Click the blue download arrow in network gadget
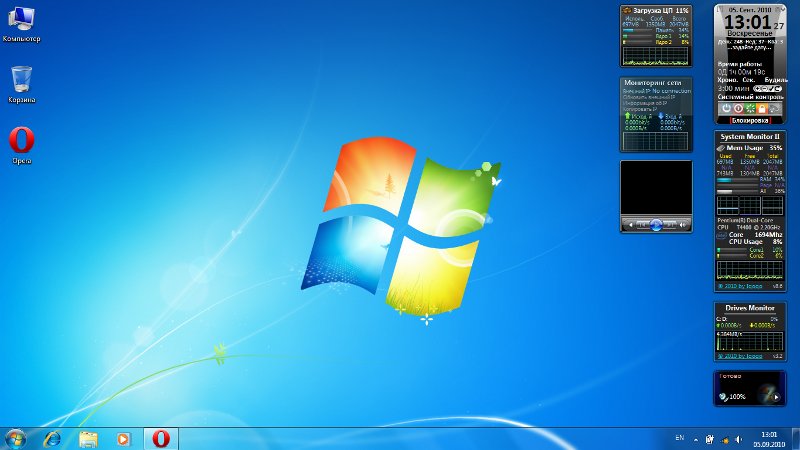Viewport: 800px width, 450px height. pyautogui.click(x=661, y=116)
